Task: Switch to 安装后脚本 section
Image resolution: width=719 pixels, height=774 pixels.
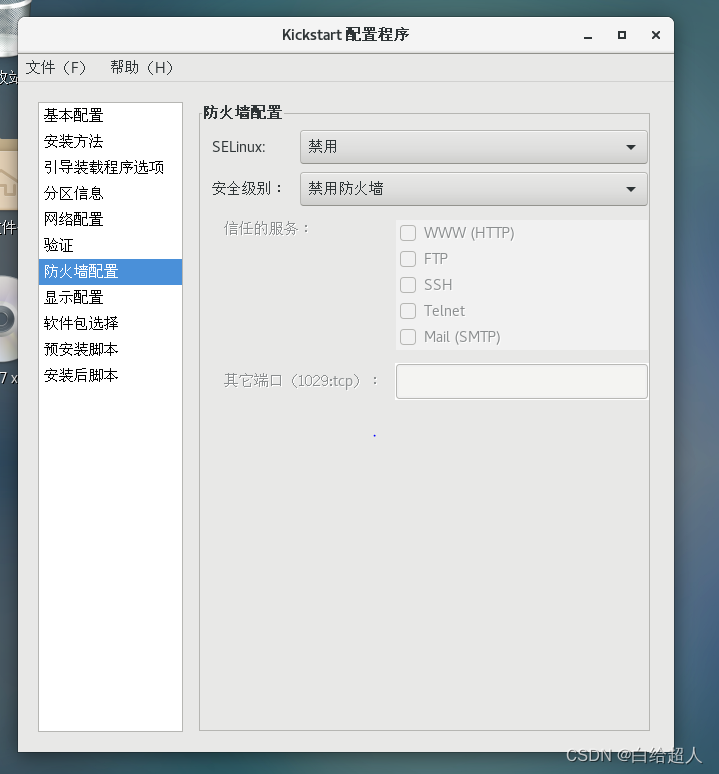Action: click(x=111, y=376)
